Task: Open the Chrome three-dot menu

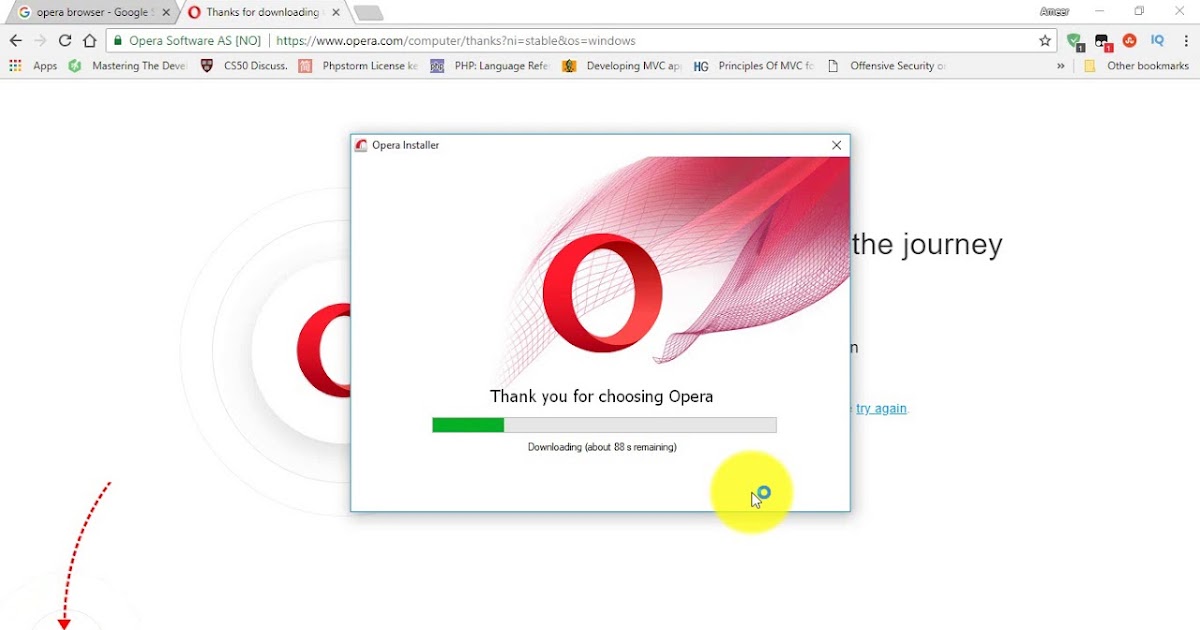Action: pos(1186,41)
